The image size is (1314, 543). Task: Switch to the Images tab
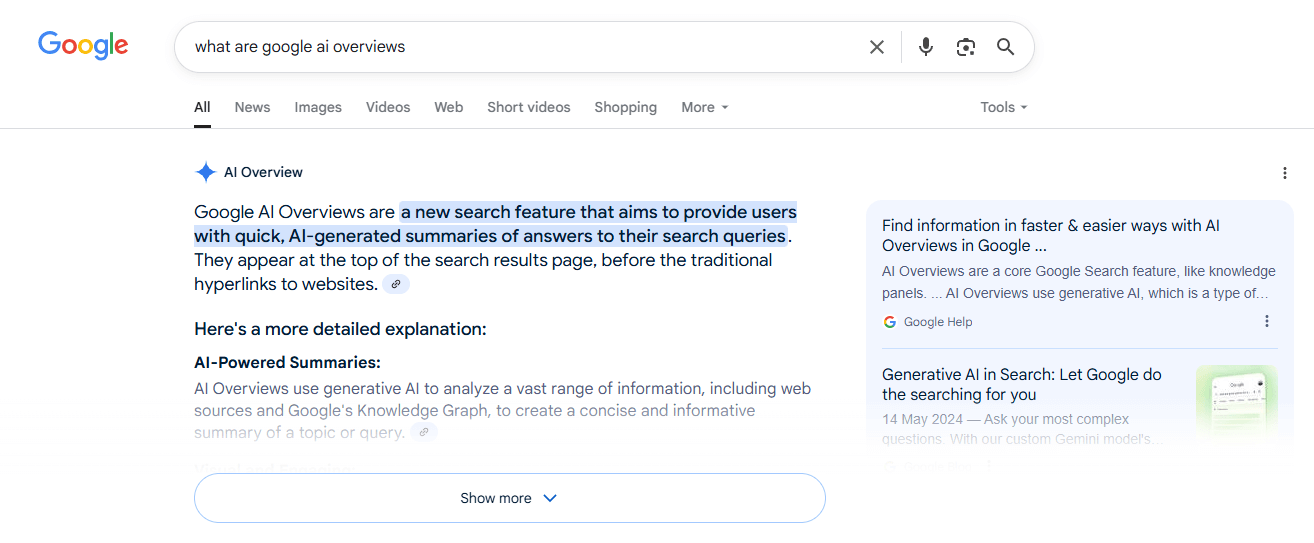coord(318,107)
